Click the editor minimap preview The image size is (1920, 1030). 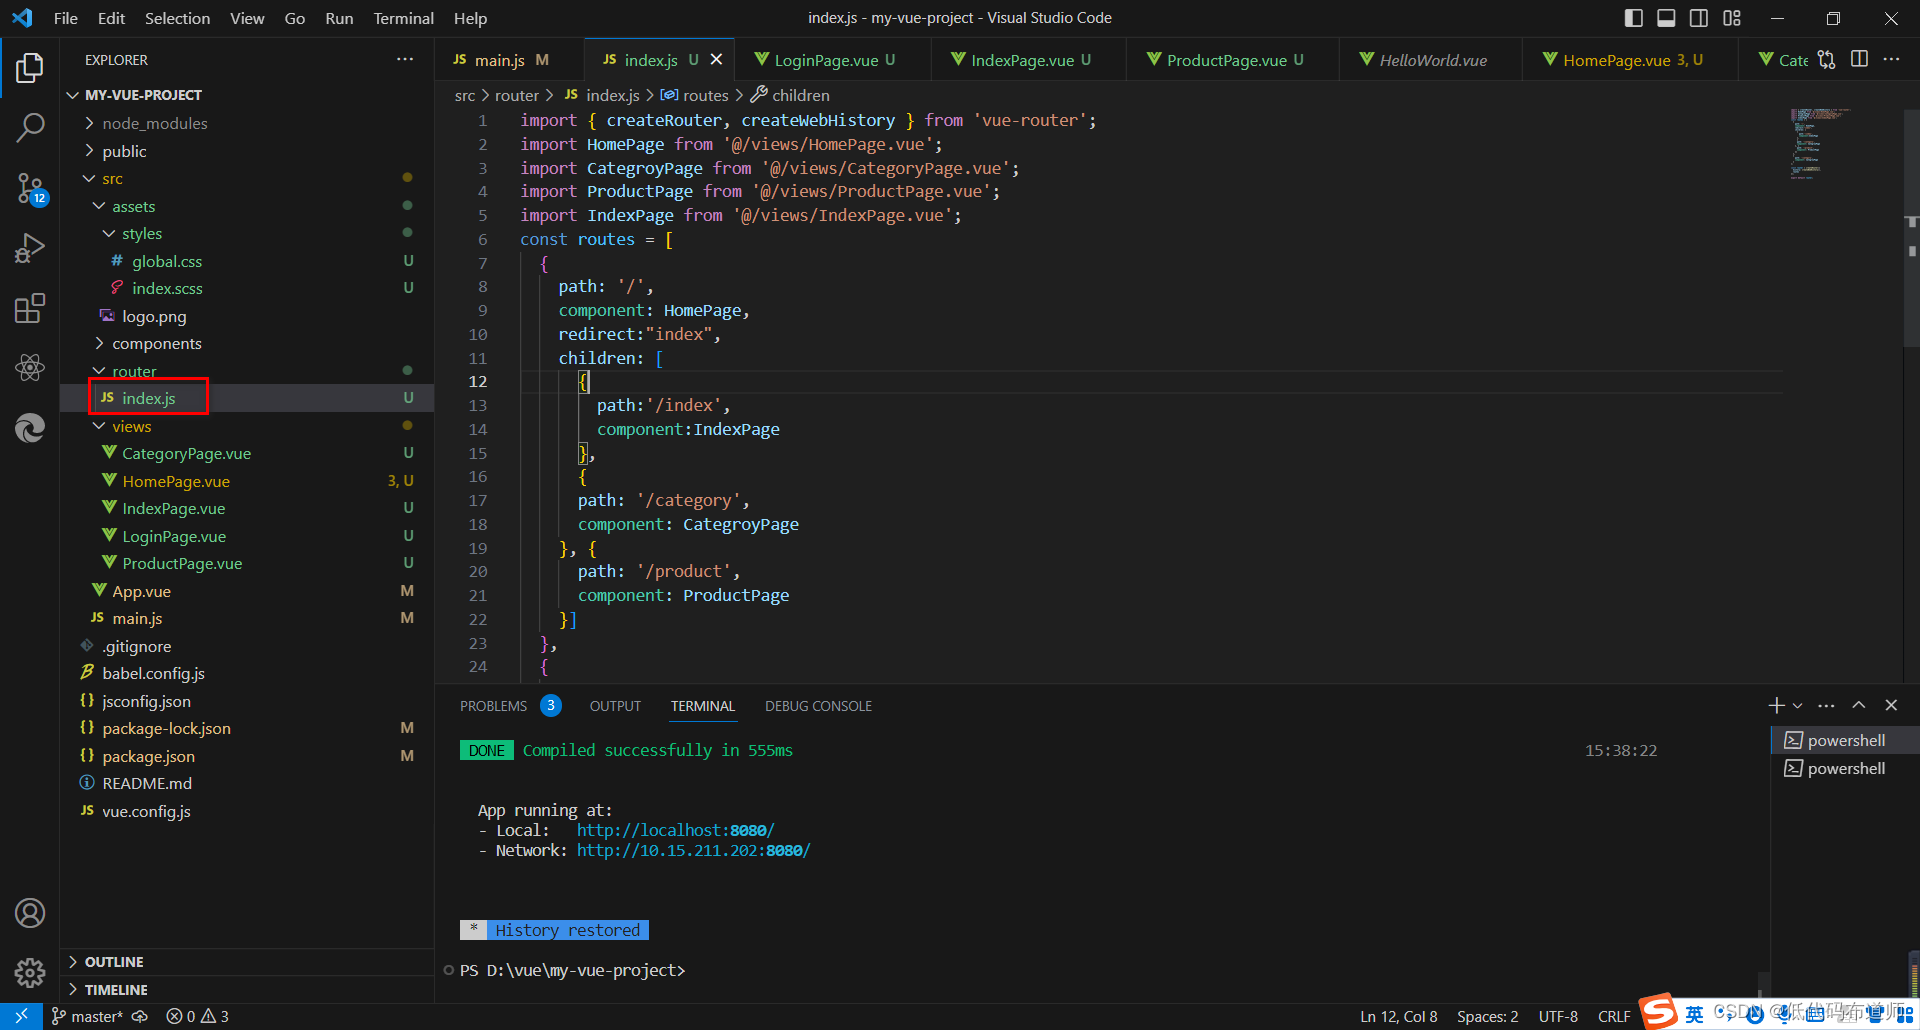click(1818, 144)
